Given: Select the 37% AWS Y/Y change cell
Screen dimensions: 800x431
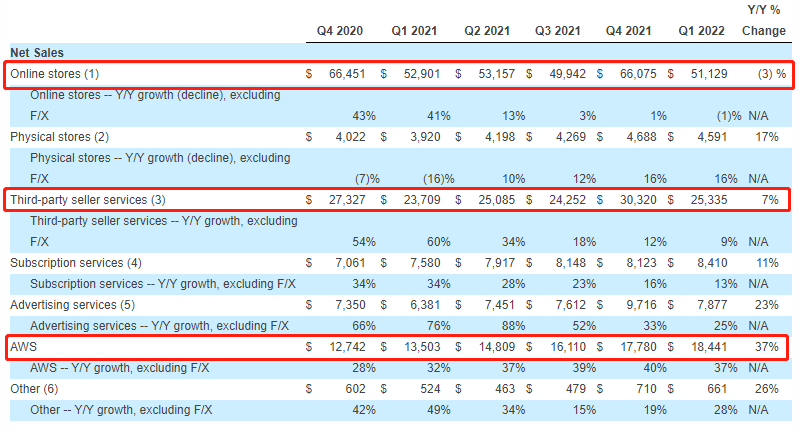Looking at the screenshot, I should point(768,346).
